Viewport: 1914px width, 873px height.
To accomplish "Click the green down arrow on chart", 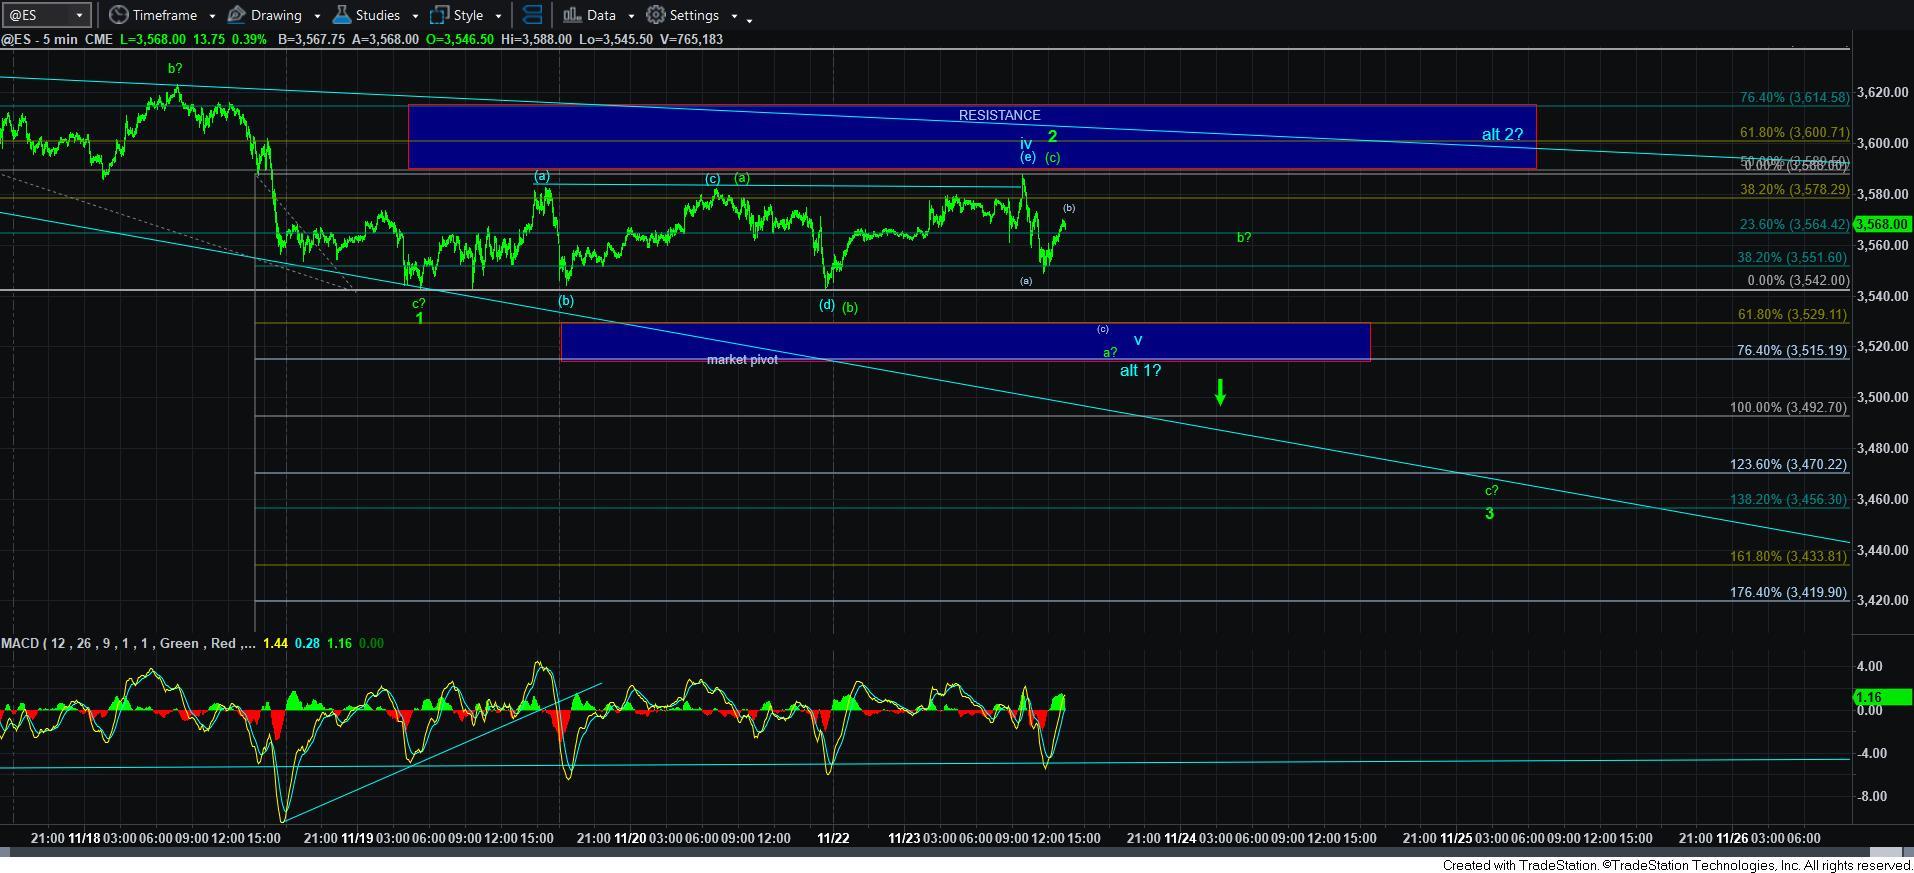I will click(1220, 392).
